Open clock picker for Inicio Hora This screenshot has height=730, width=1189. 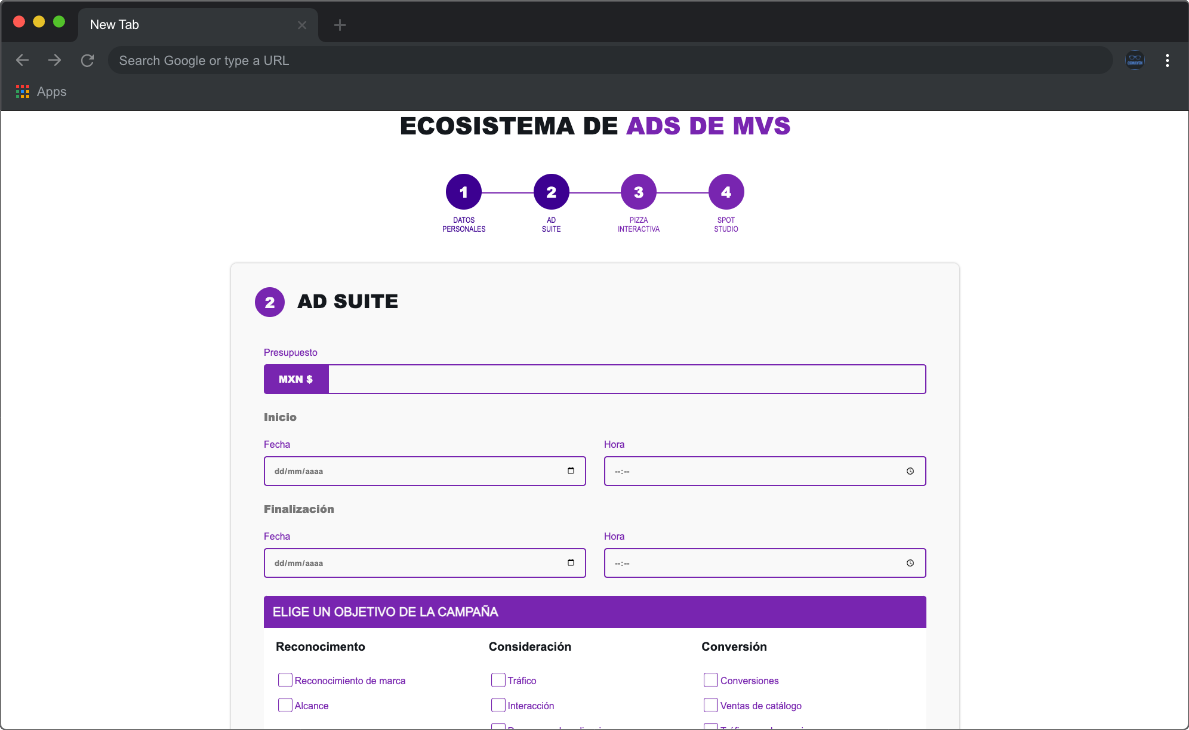[x=910, y=471]
